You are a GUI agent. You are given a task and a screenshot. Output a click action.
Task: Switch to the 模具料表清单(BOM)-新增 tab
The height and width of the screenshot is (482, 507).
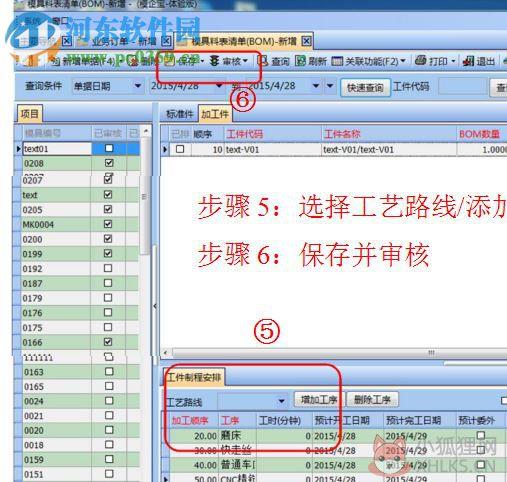click(244, 41)
